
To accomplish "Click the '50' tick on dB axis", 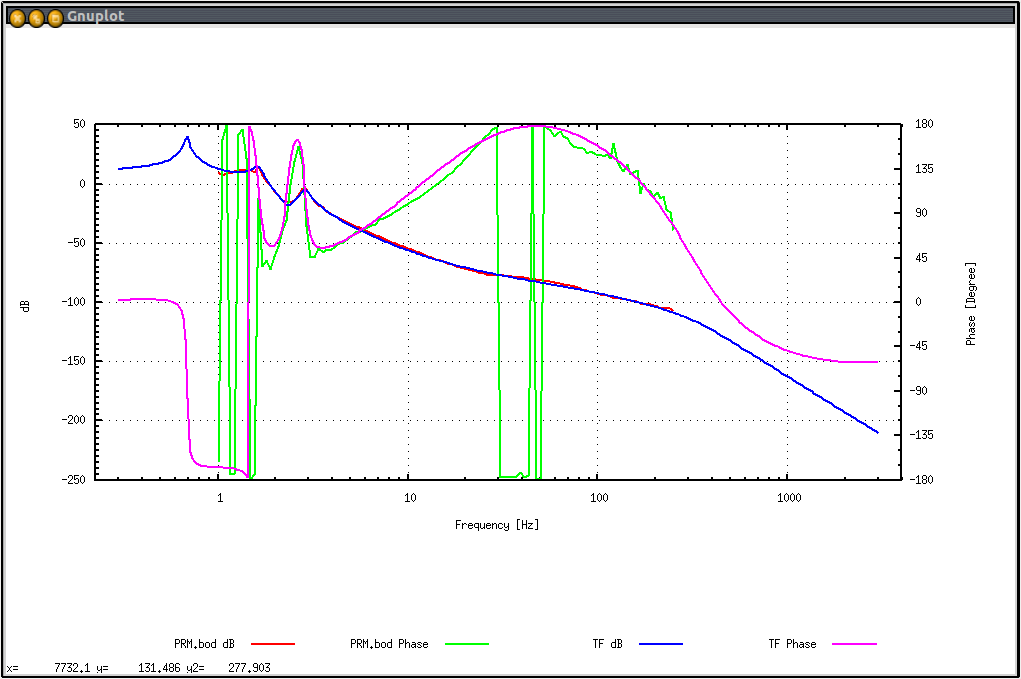I will (79, 124).
